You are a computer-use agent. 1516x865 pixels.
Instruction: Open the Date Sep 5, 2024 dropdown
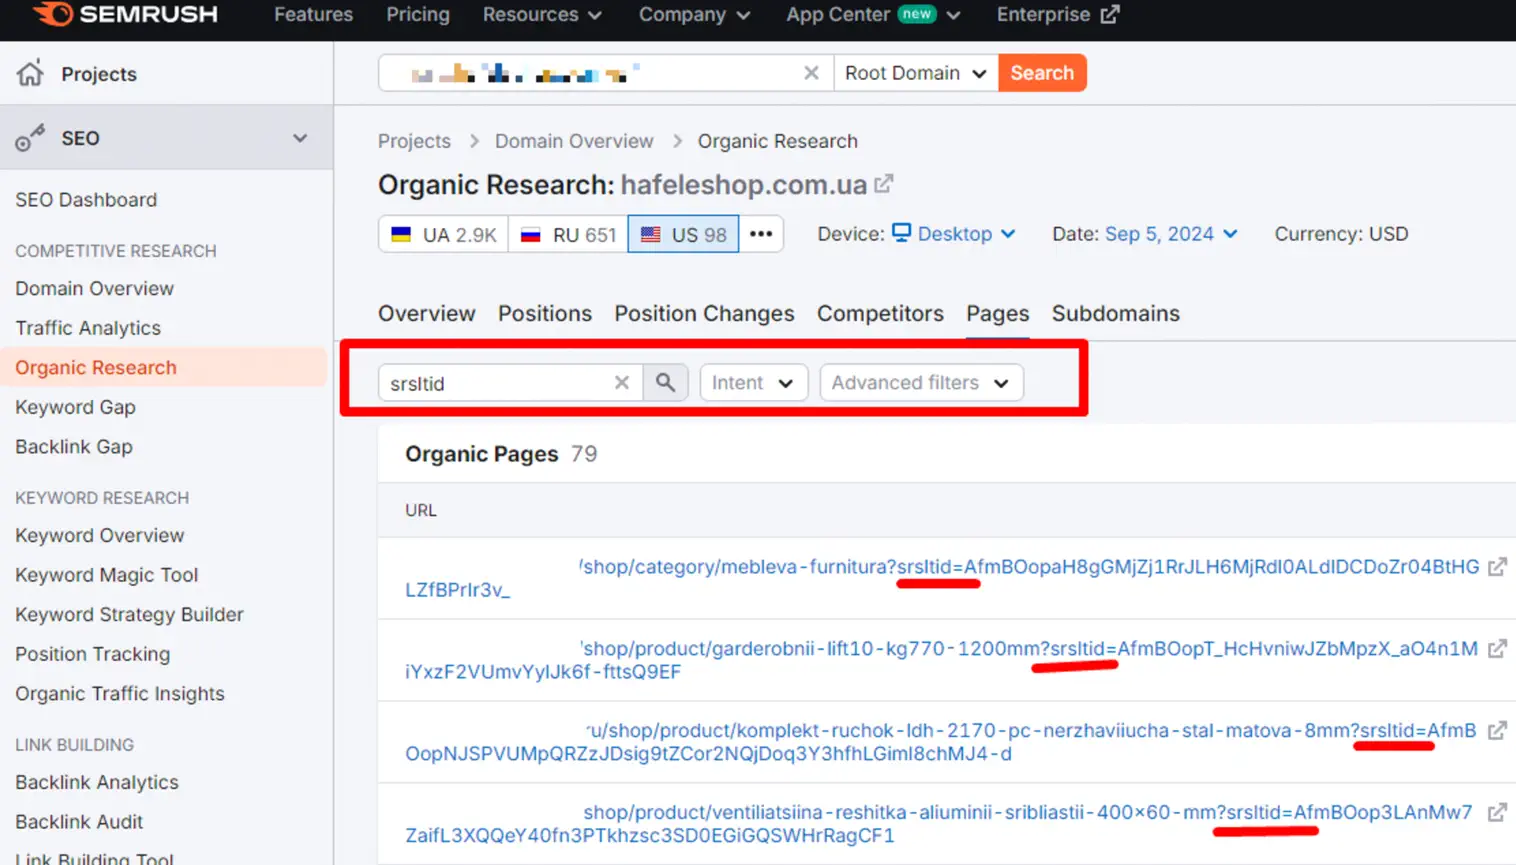coord(1171,234)
